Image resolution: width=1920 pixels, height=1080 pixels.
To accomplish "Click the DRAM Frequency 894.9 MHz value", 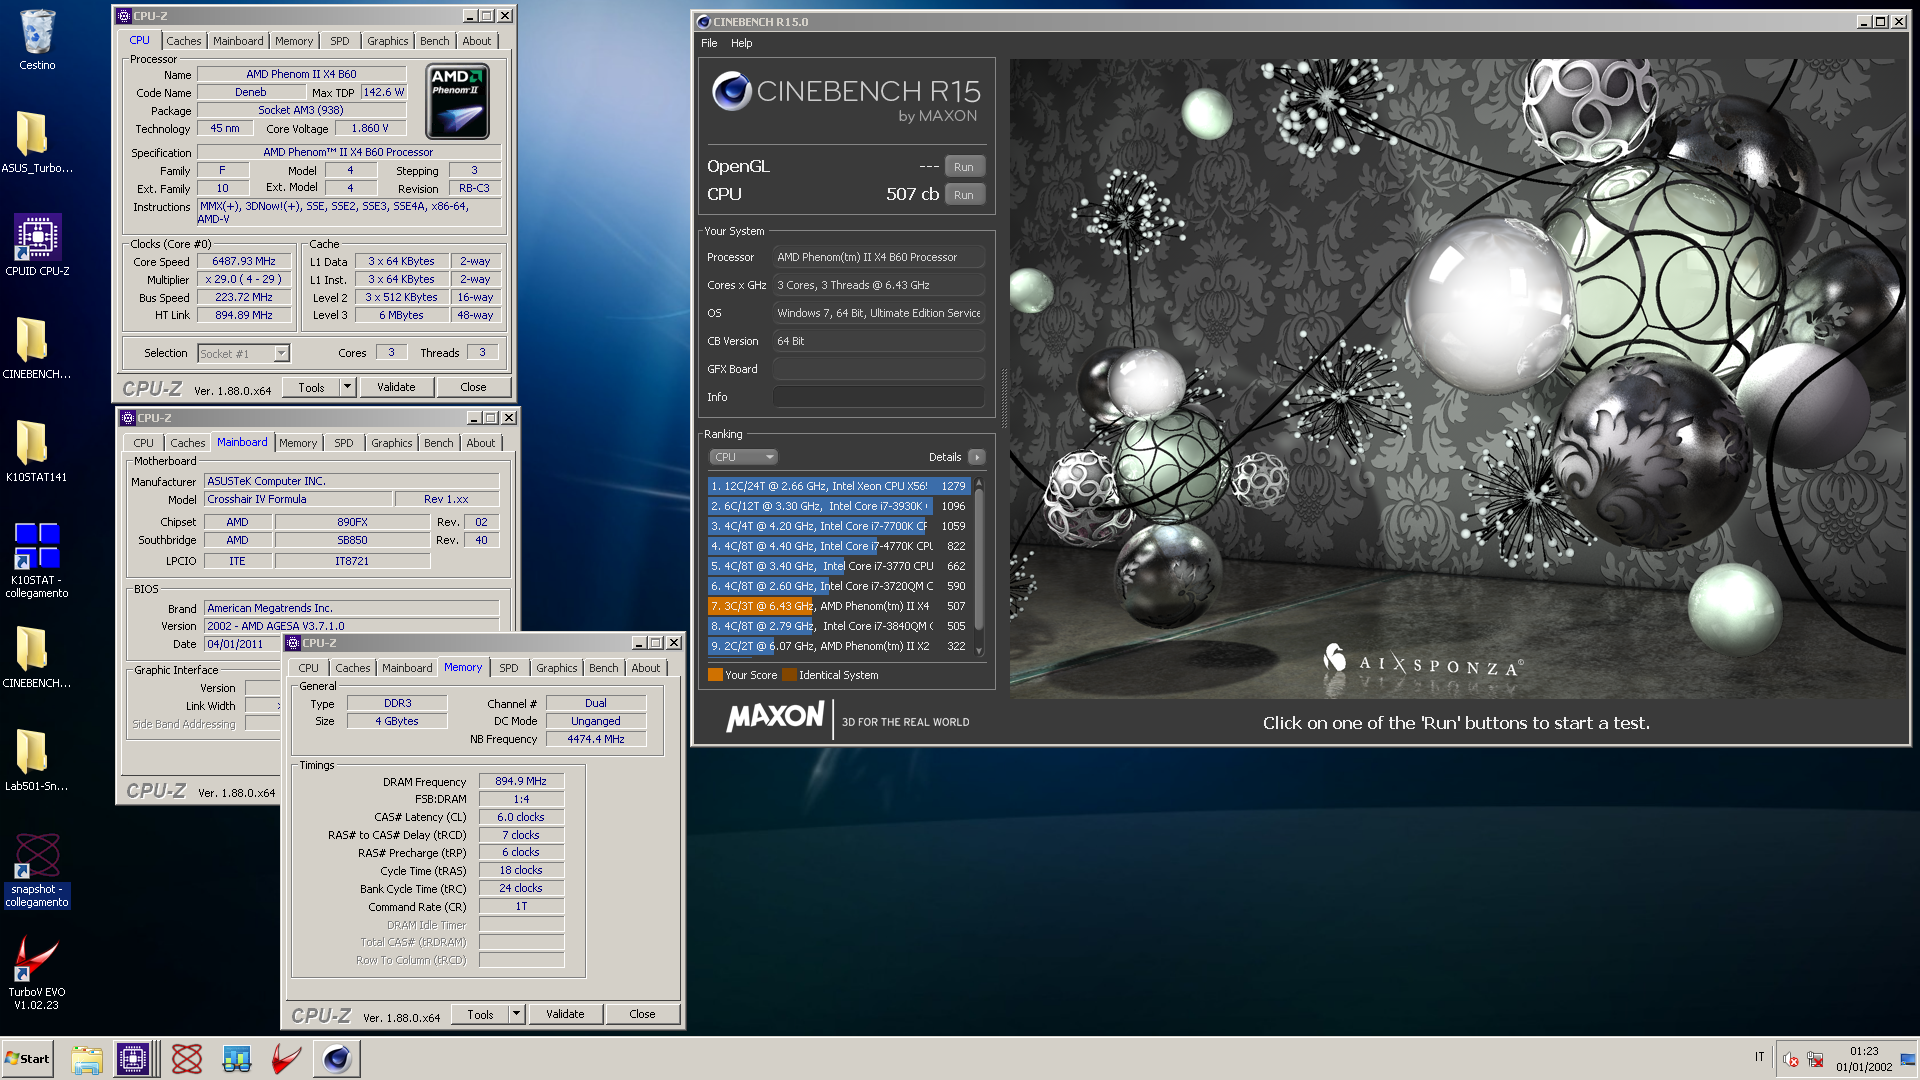I will coord(521,781).
